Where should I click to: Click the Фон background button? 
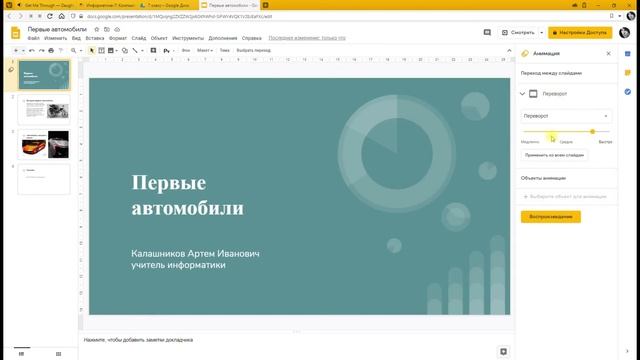186,50
